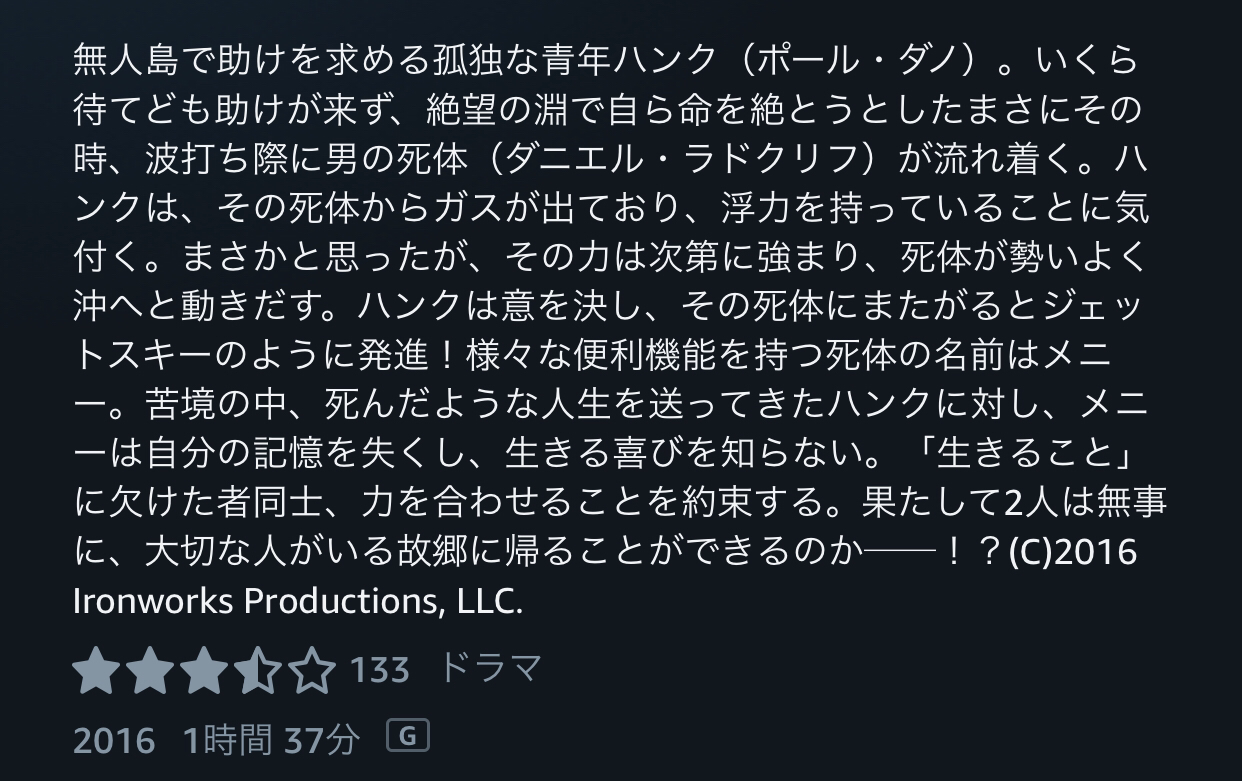Choose the third filled rating star

click(204, 670)
